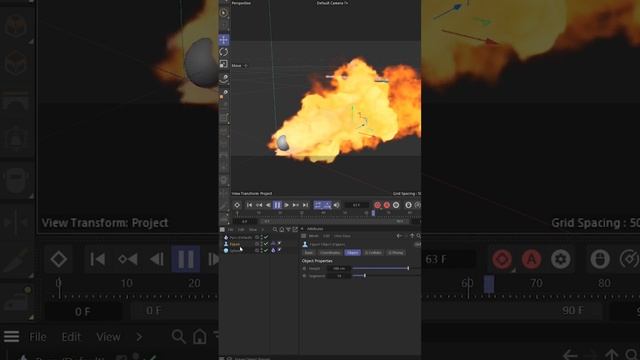Jump to next keyframe in center panel
This screenshot has height=360, width=640.
(296, 205)
